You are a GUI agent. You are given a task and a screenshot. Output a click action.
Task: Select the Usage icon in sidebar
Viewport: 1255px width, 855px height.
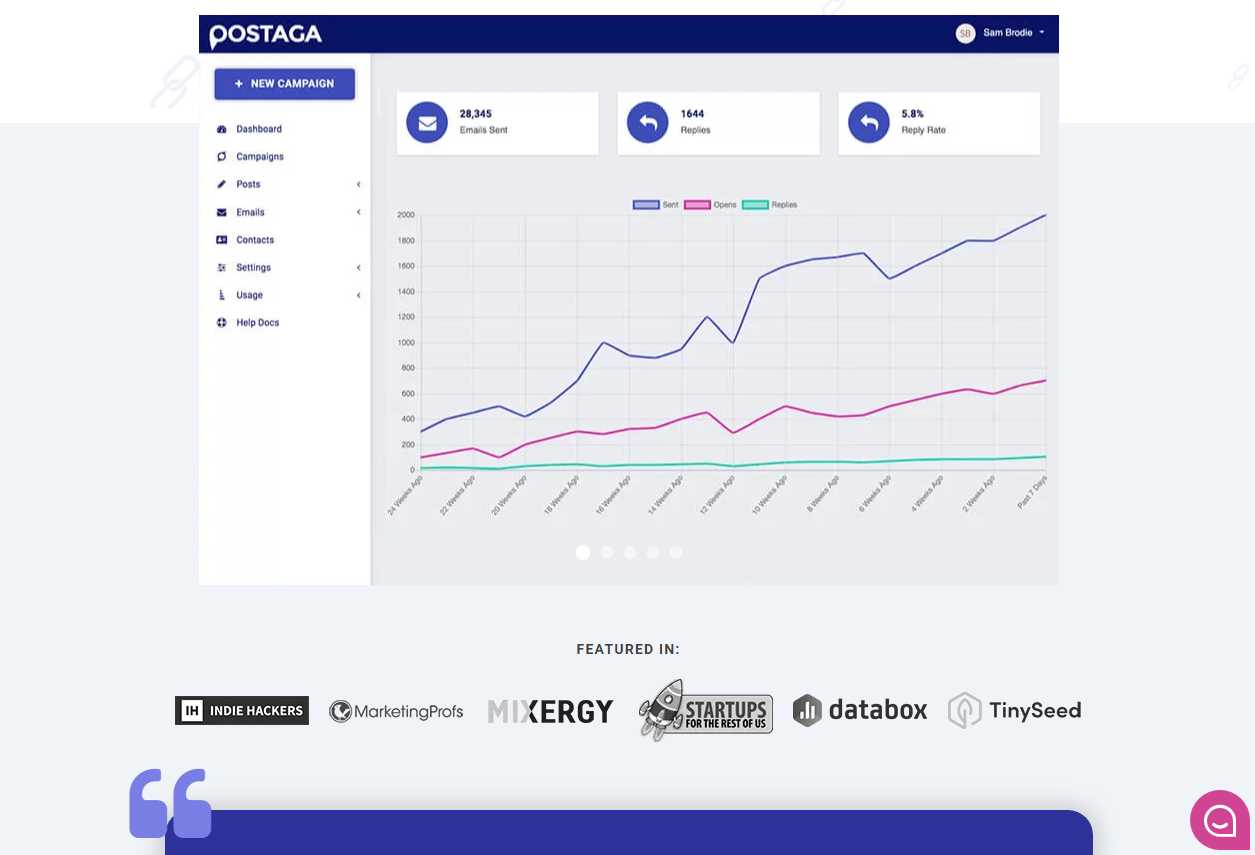[222, 295]
